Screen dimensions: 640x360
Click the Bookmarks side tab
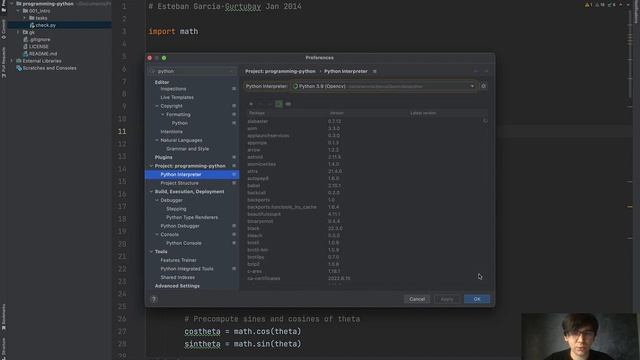point(4,317)
